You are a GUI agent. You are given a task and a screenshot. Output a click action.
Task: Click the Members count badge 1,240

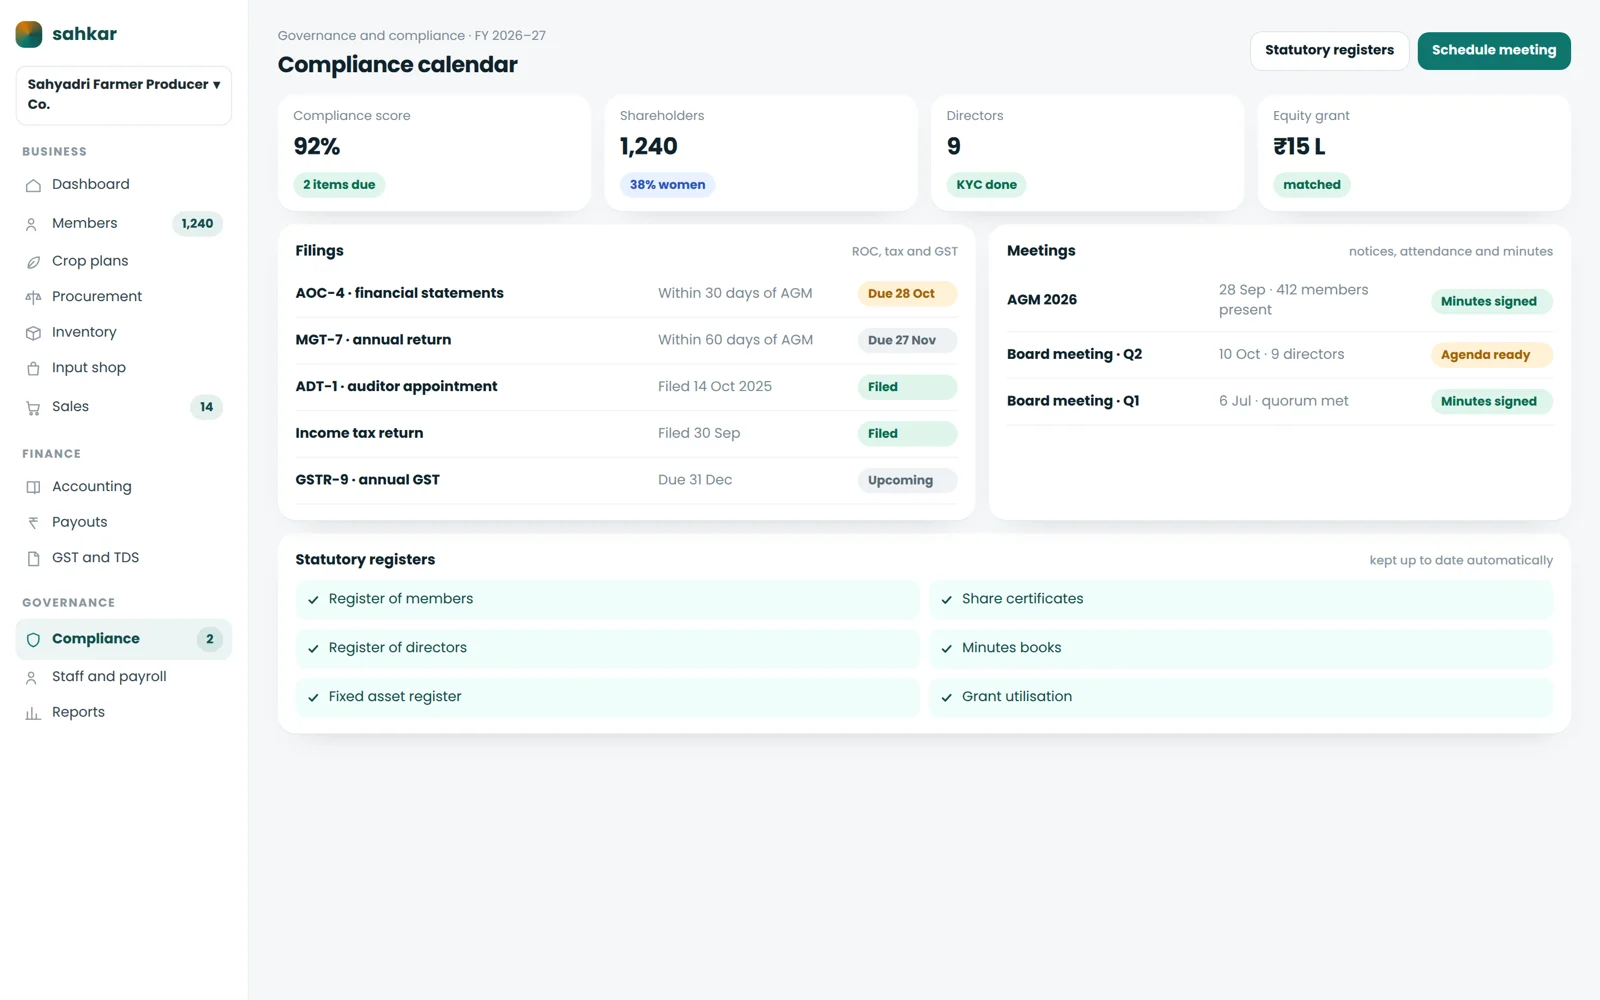pyautogui.click(x=197, y=224)
